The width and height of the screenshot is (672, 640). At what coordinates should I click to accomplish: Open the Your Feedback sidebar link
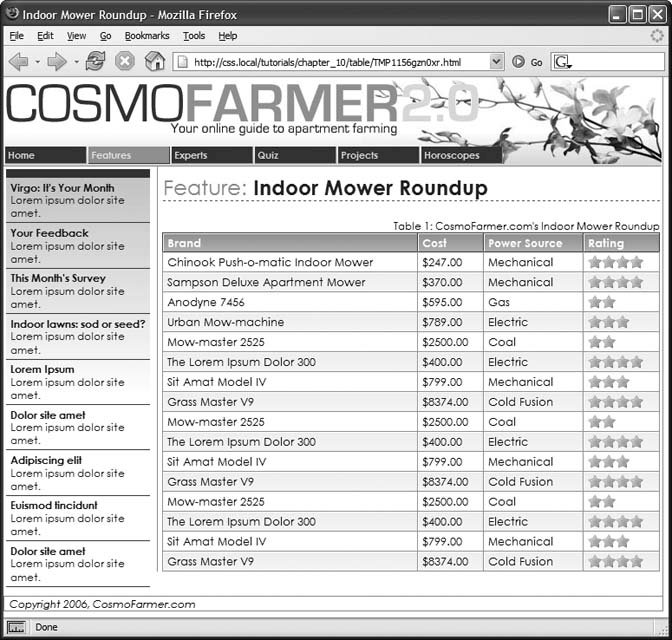49,233
